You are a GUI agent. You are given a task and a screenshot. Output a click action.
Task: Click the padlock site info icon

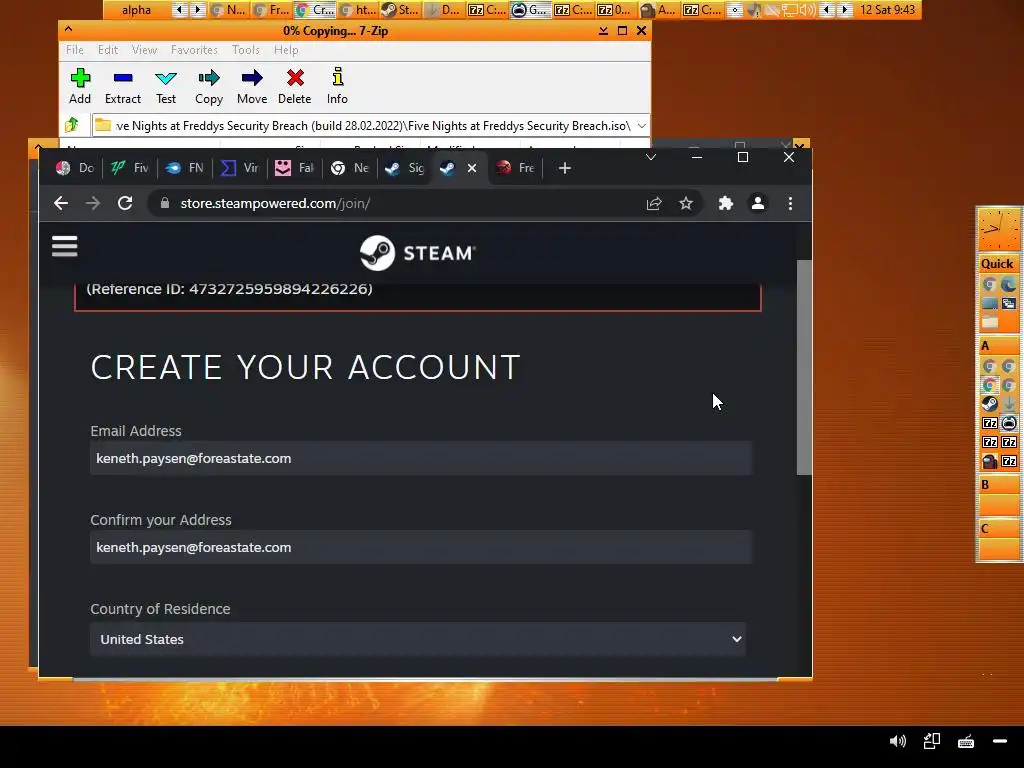pos(165,203)
